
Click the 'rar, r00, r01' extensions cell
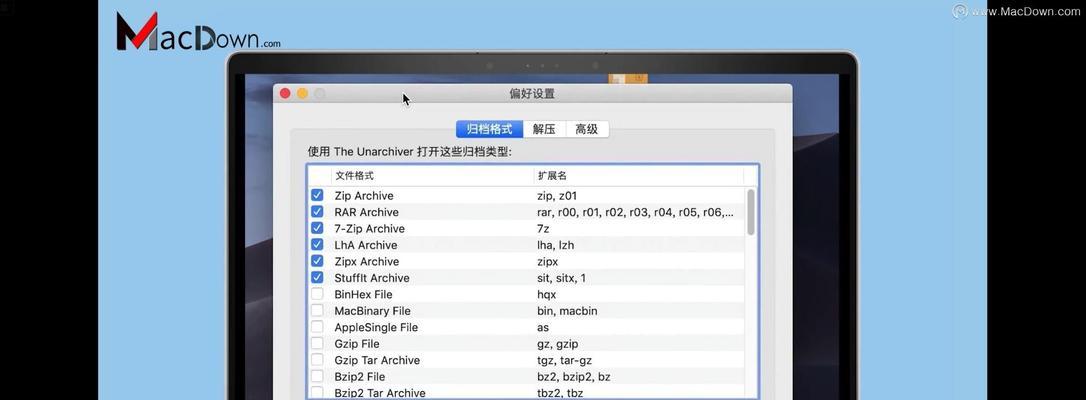pos(636,212)
